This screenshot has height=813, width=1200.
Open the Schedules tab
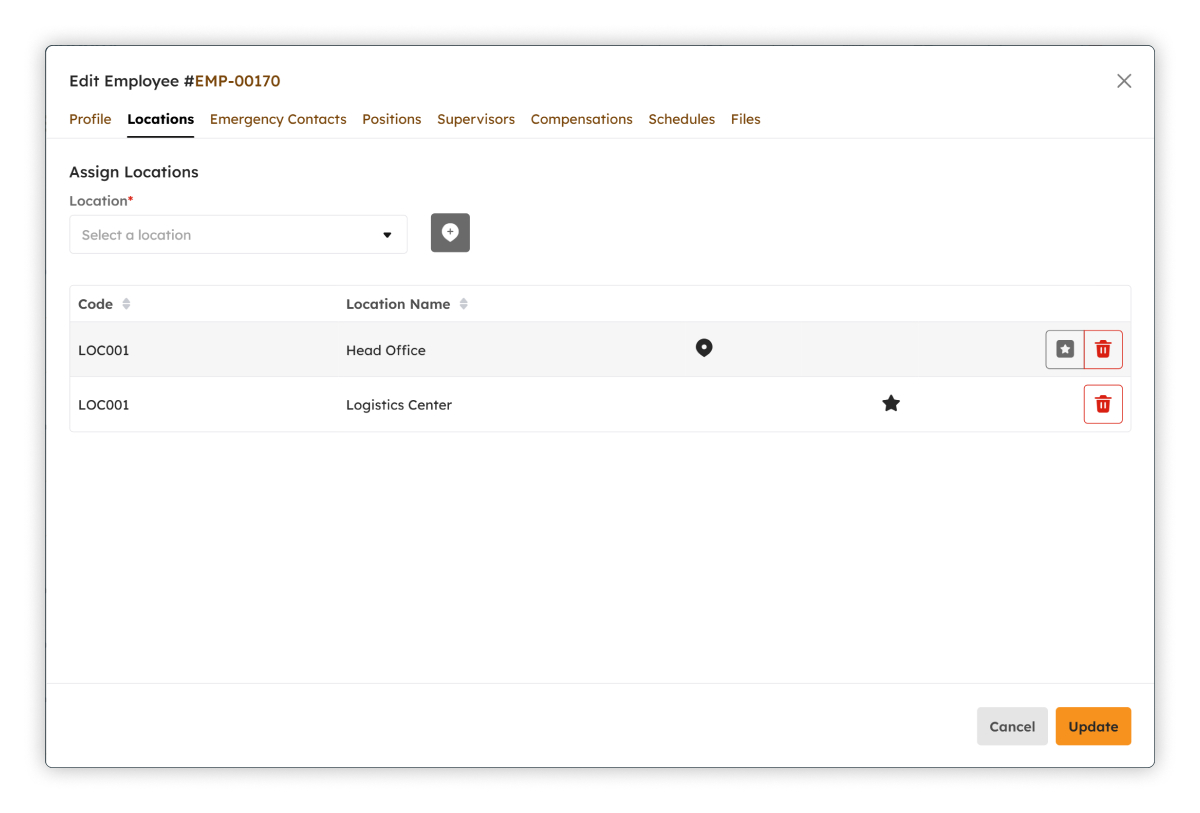[x=682, y=119]
